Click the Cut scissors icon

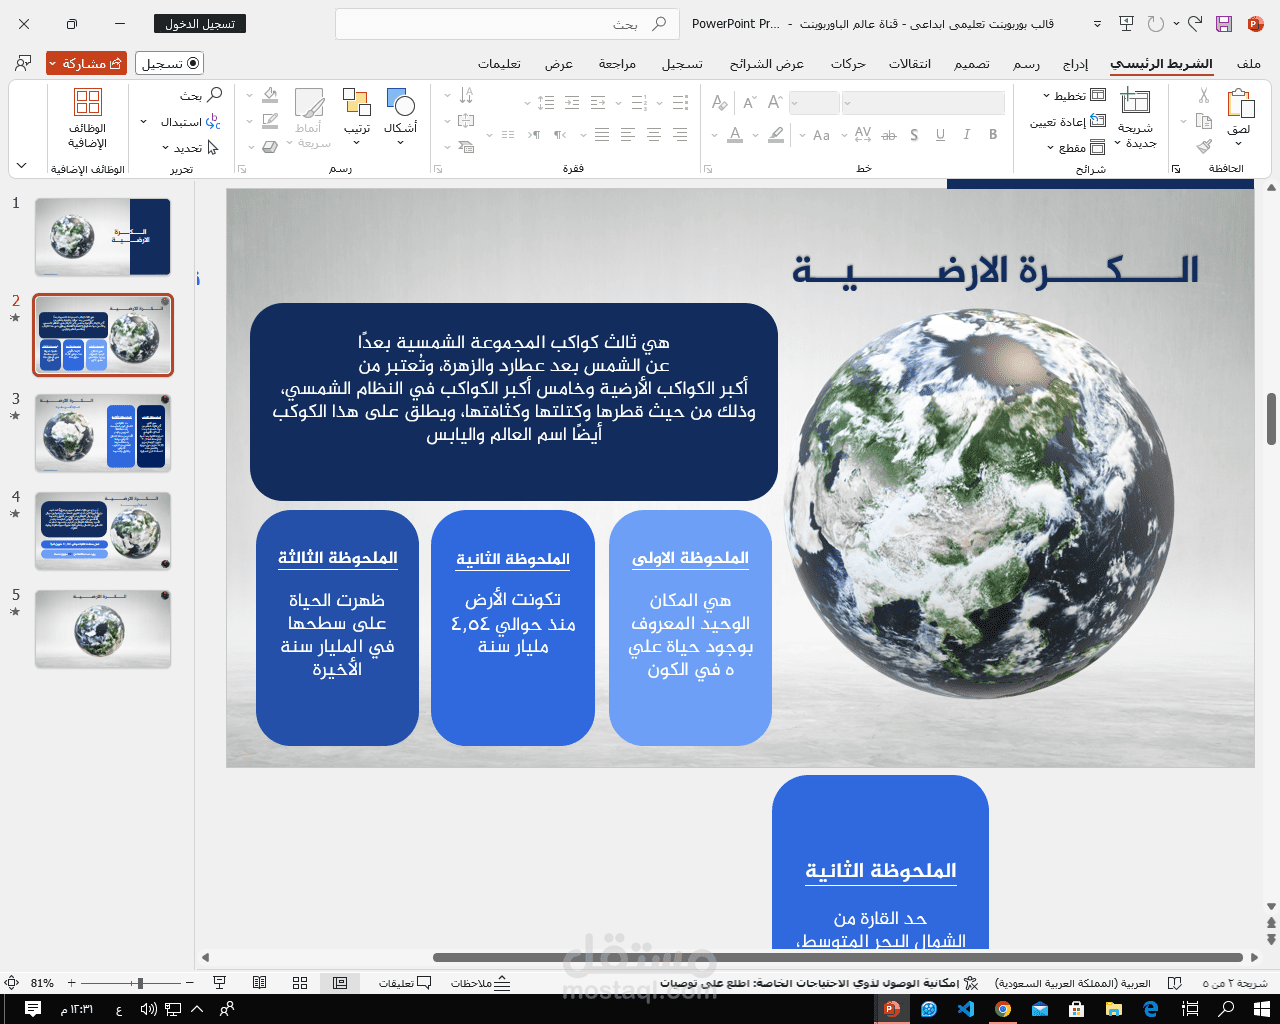tap(1204, 96)
